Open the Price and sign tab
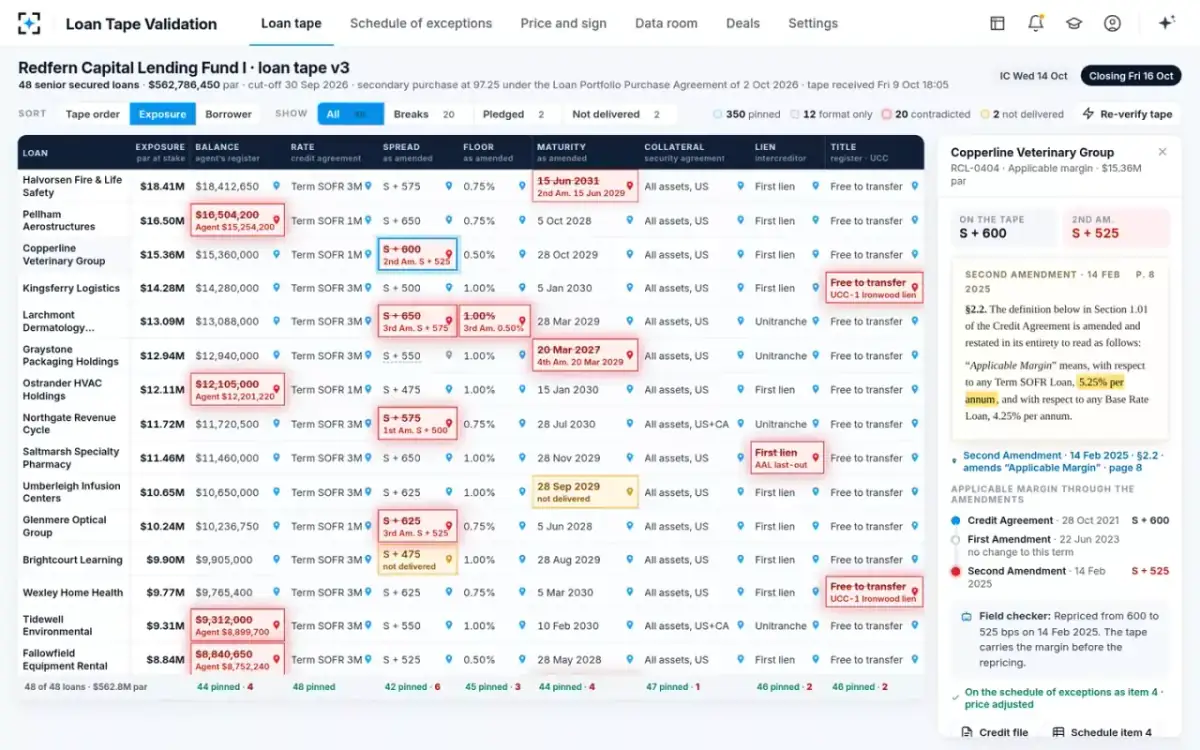1200x750 pixels. [x=564, y=23]
